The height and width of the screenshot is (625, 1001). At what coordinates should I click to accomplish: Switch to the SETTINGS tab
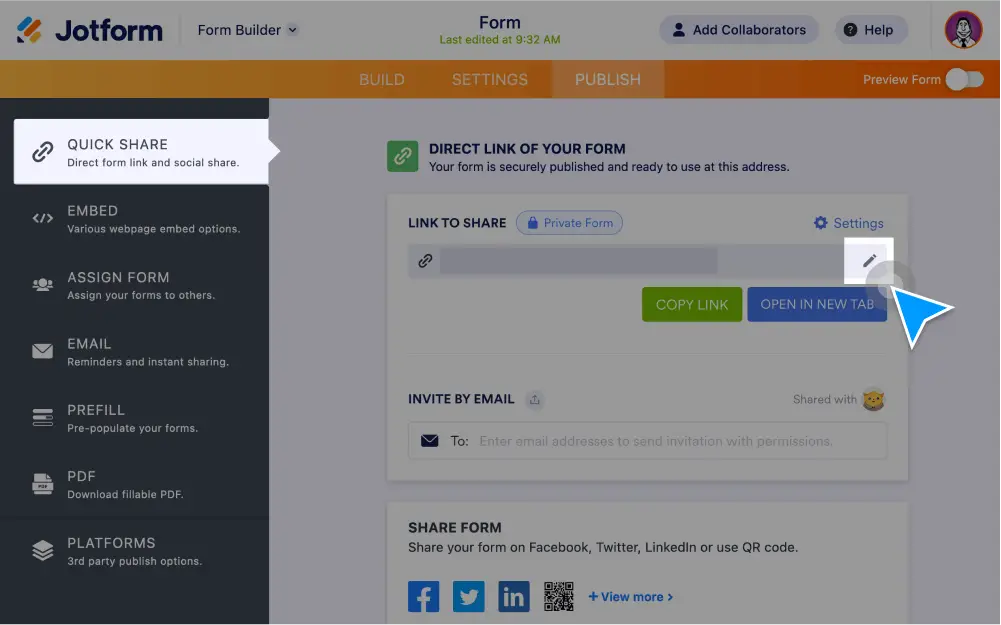[x=489, y=79]
